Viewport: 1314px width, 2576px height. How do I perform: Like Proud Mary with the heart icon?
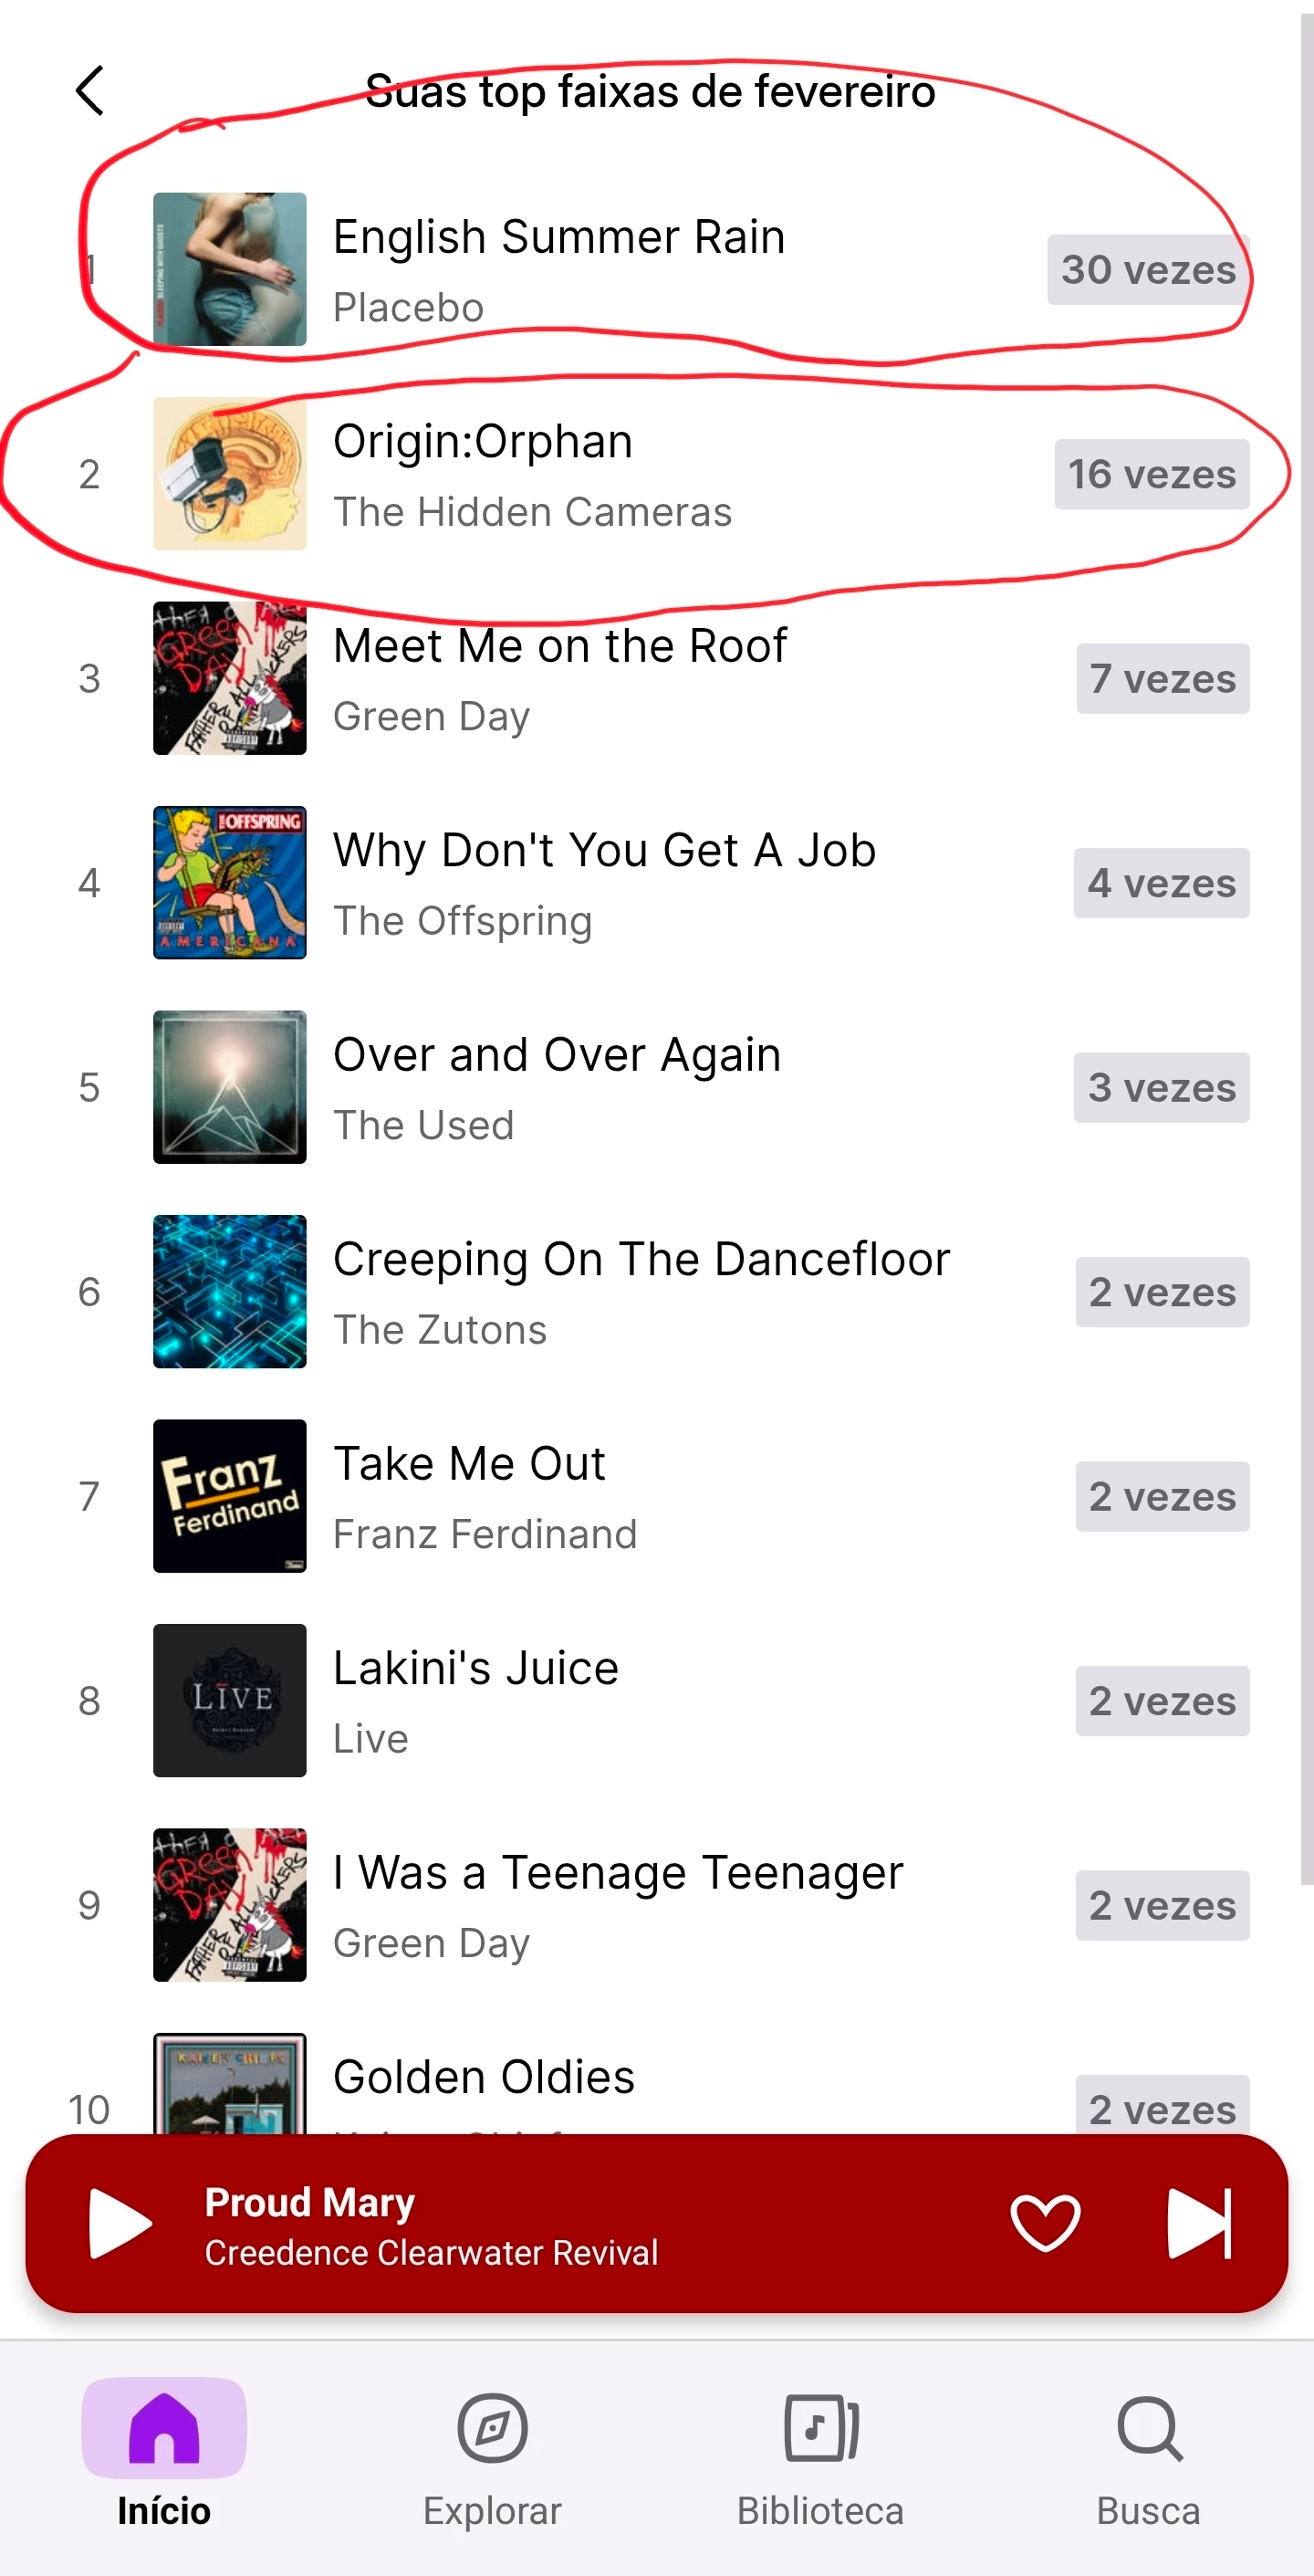point(1045,2222)
